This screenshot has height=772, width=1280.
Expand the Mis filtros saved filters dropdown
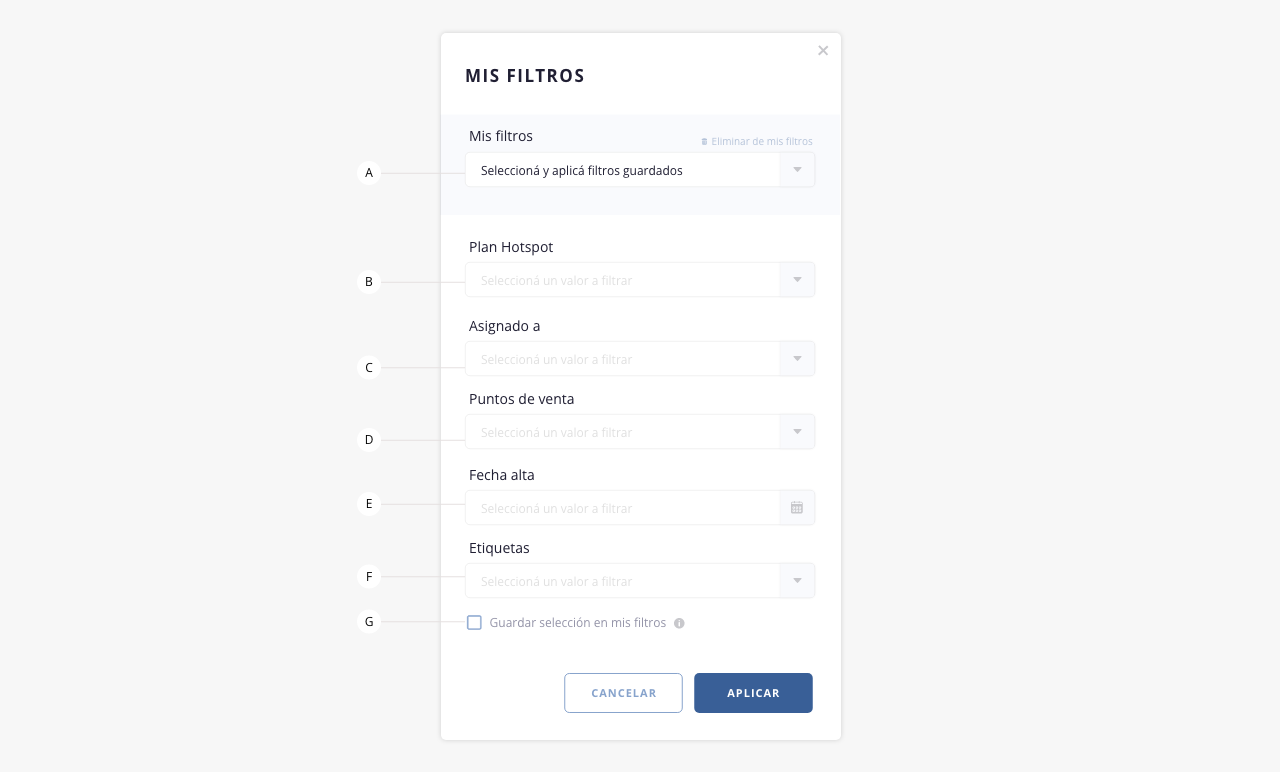pyautogui.click(x=797, y=170)
